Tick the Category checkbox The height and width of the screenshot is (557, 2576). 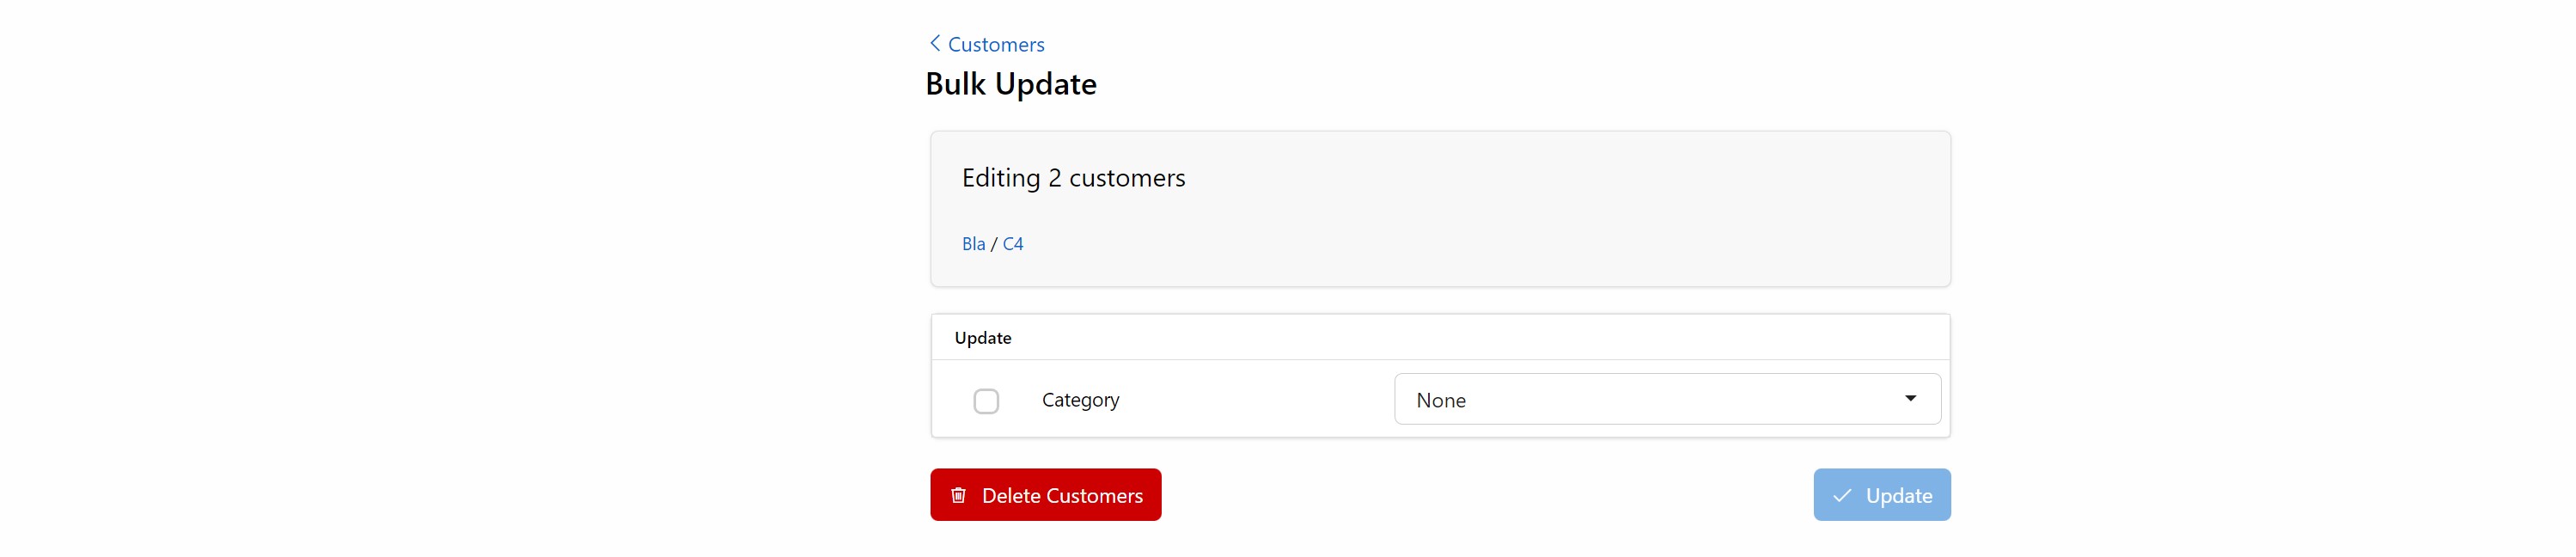tap(986, 401)
